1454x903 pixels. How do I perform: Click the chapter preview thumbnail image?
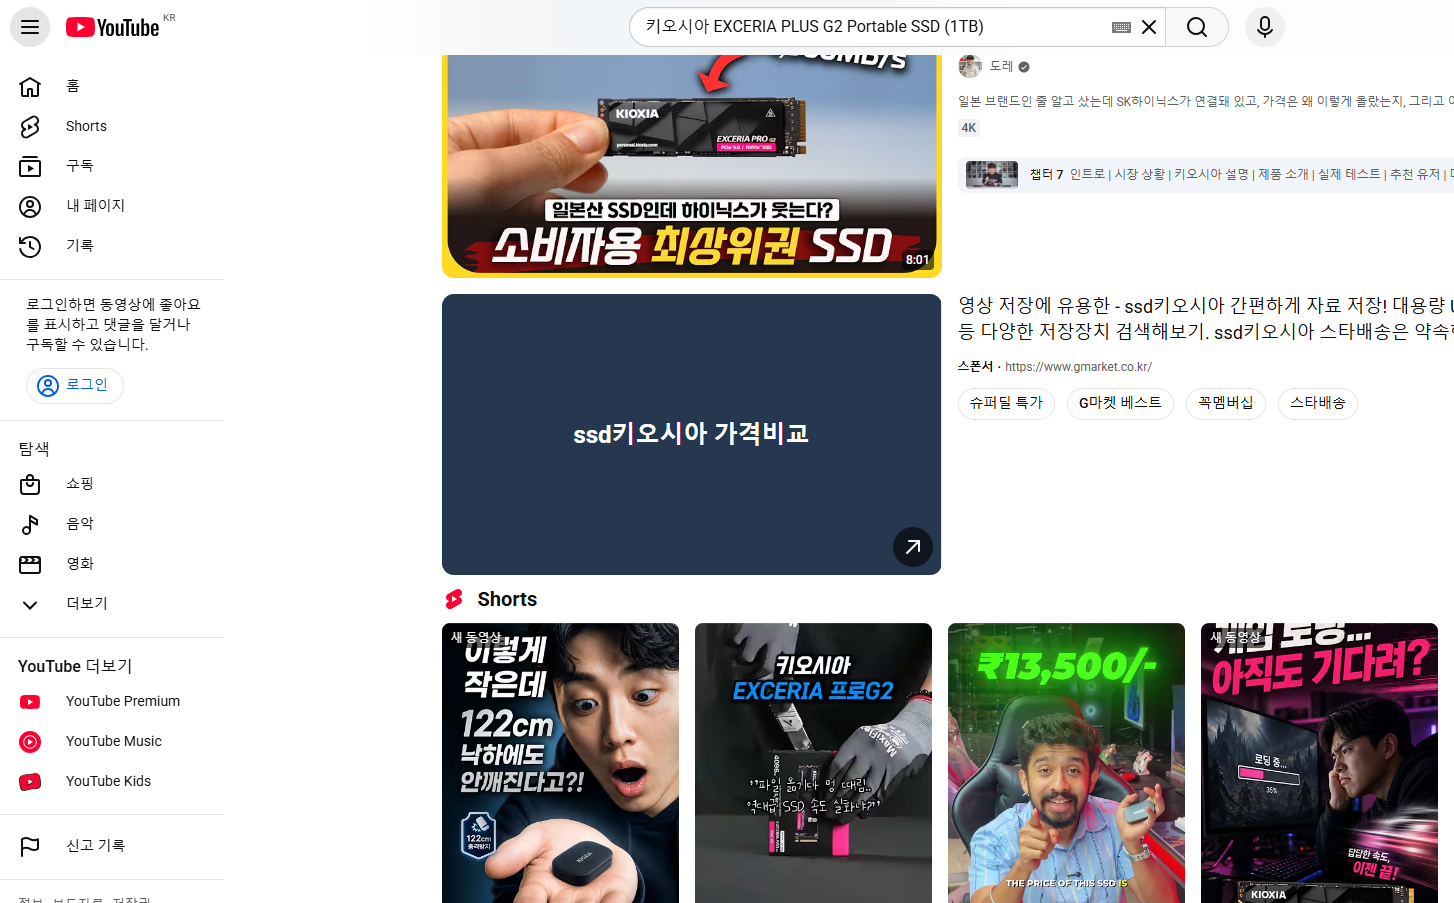(x=991, y=174)
